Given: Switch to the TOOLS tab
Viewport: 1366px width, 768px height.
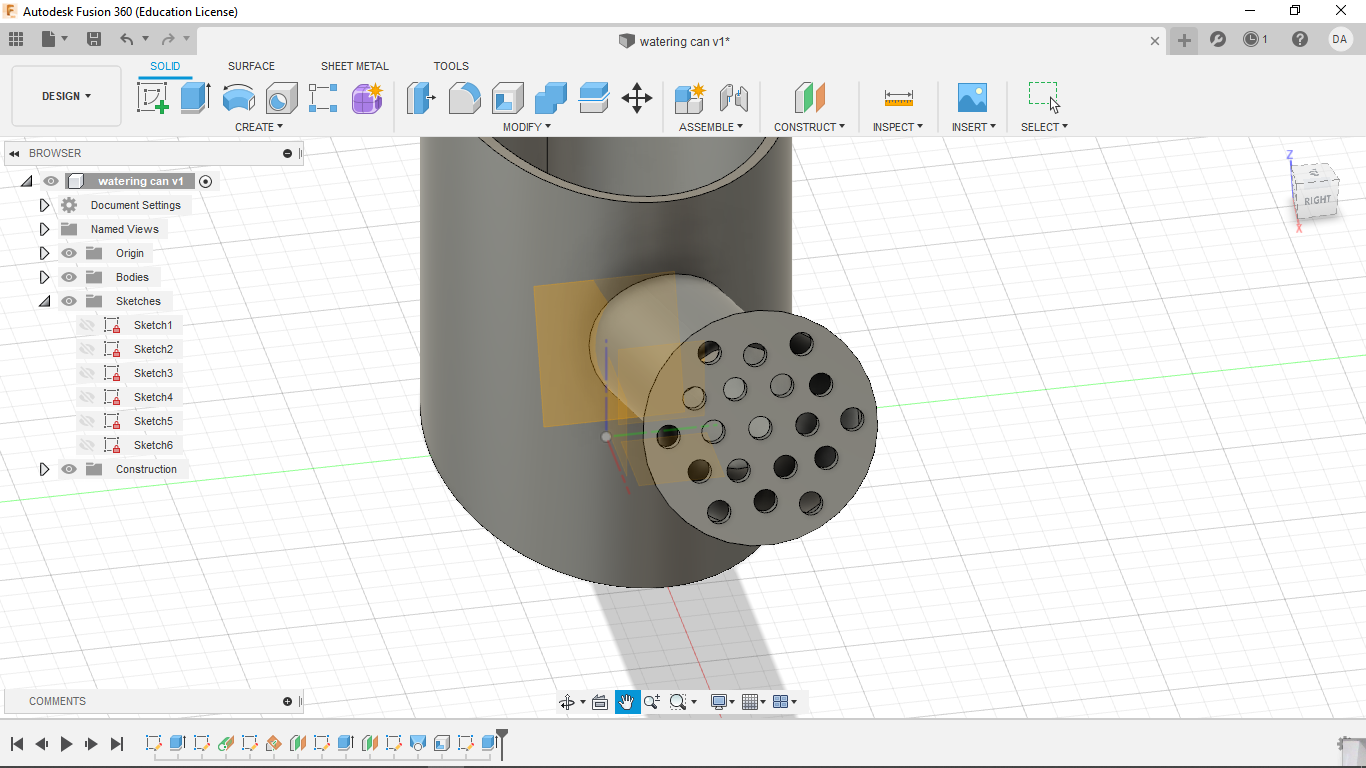Looking at the screenshot, I should [x=451, y=66].
